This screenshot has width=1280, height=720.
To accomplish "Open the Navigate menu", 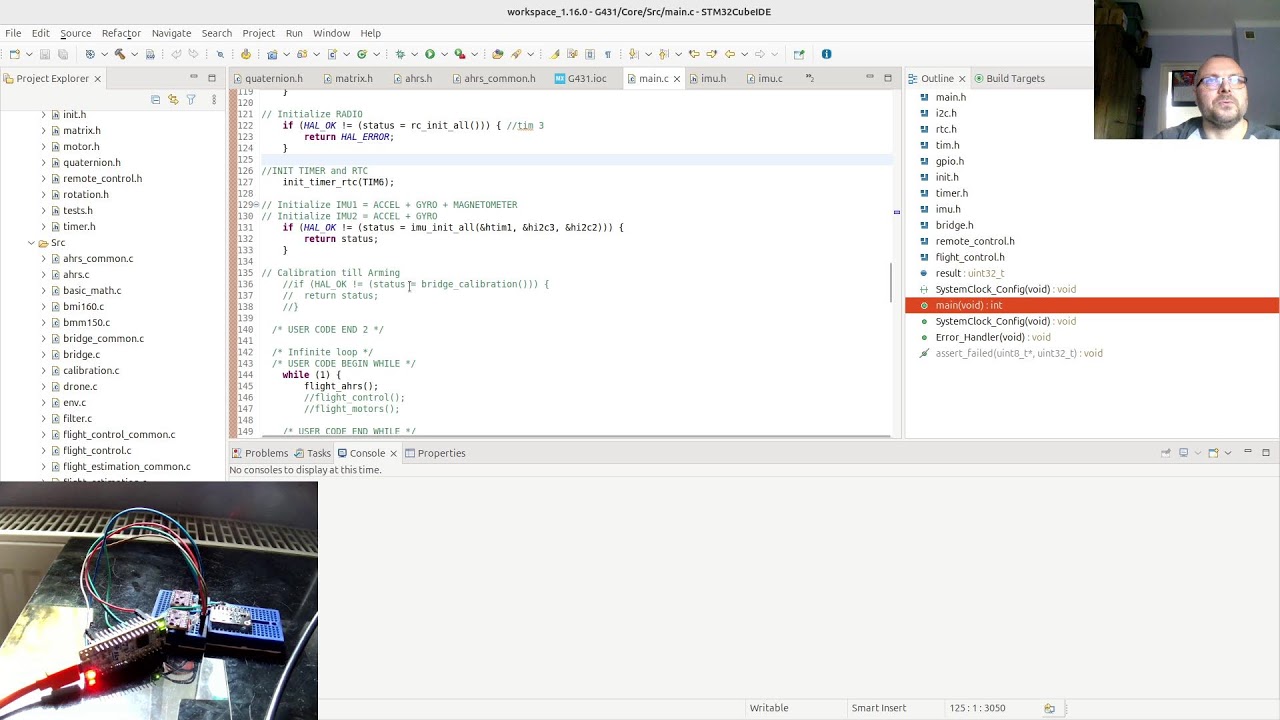I will tap(171, 33).
